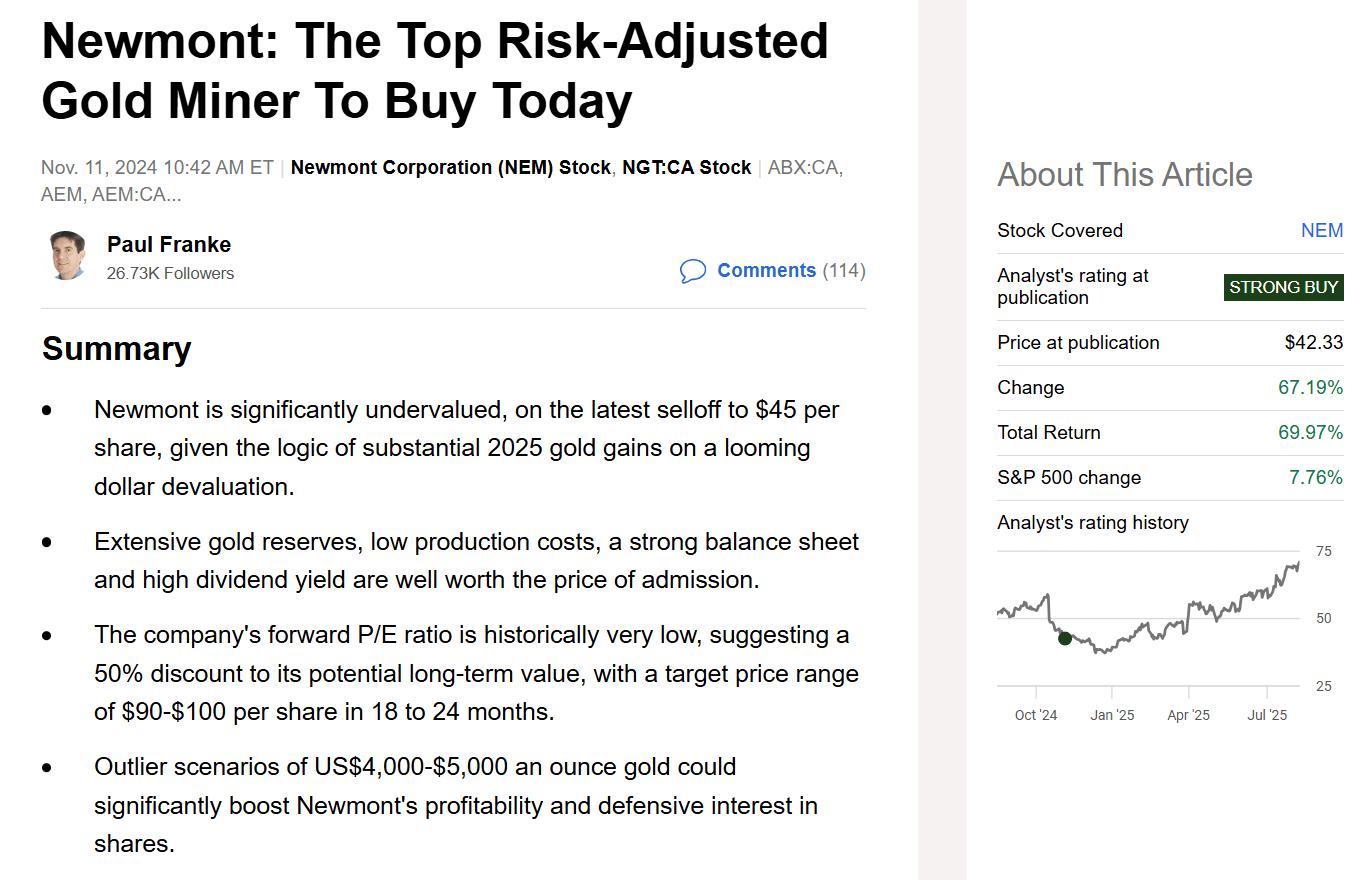Open the NGT:CA Stock page
Image resolution: width=1371 pixels, height=880 pixels.
pos(687,167)
